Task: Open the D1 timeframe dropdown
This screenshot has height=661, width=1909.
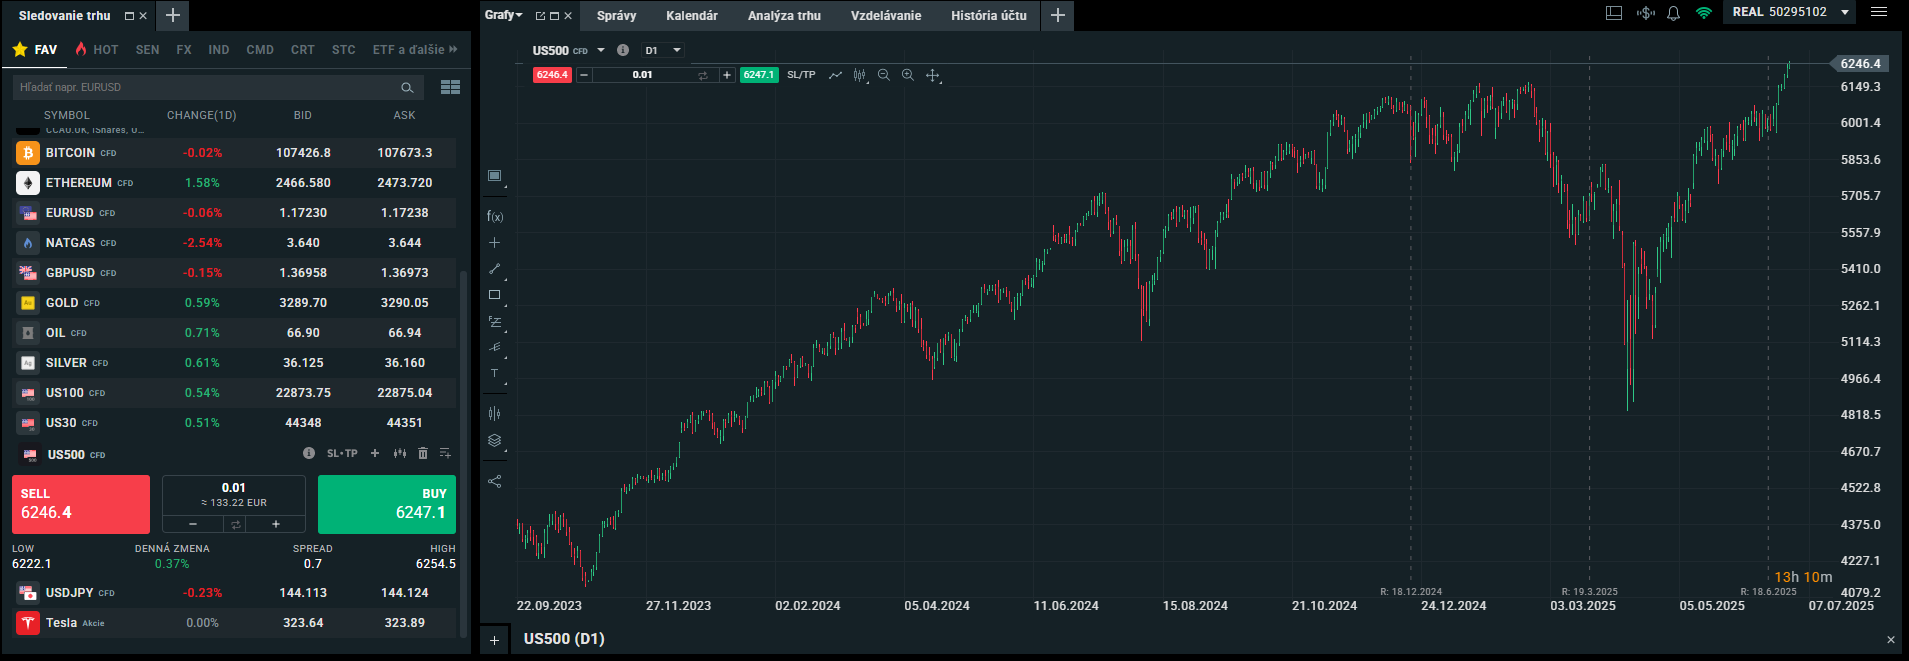Action: click(663, 50)
